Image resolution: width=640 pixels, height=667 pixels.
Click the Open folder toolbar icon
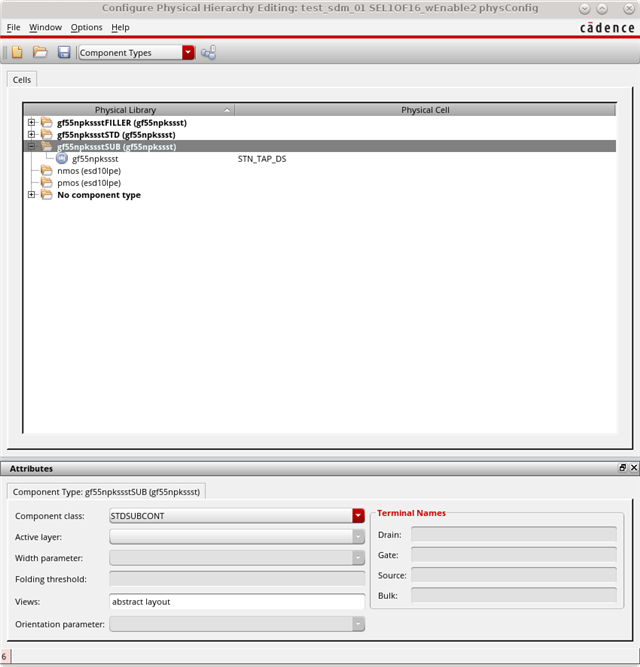[x=40, y=52]
